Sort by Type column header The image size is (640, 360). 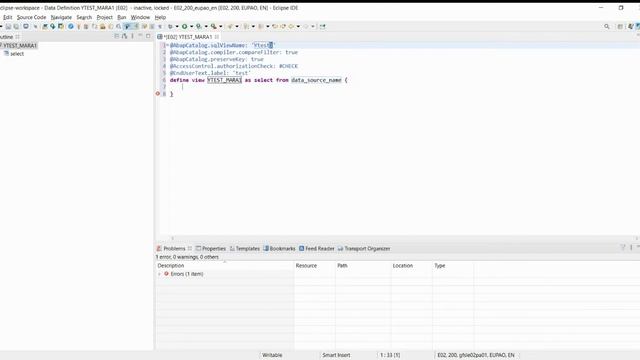(x=453, y=265)
